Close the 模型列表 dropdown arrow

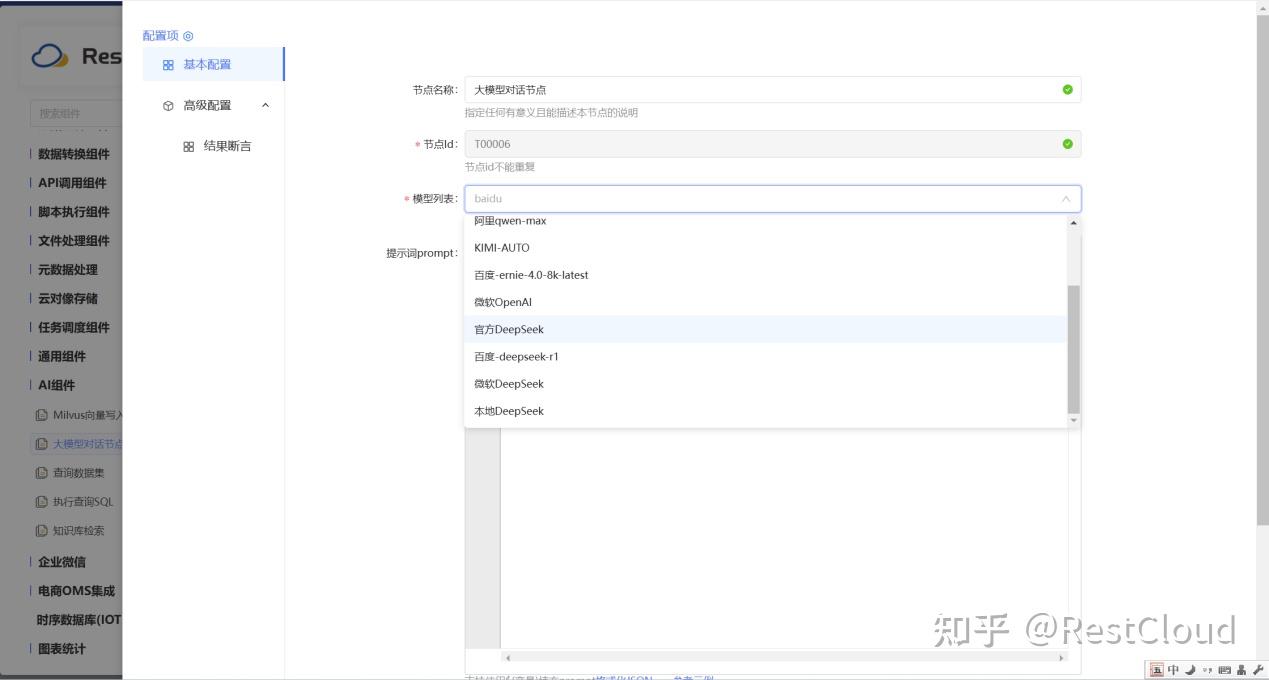[x=1063, y=199]
